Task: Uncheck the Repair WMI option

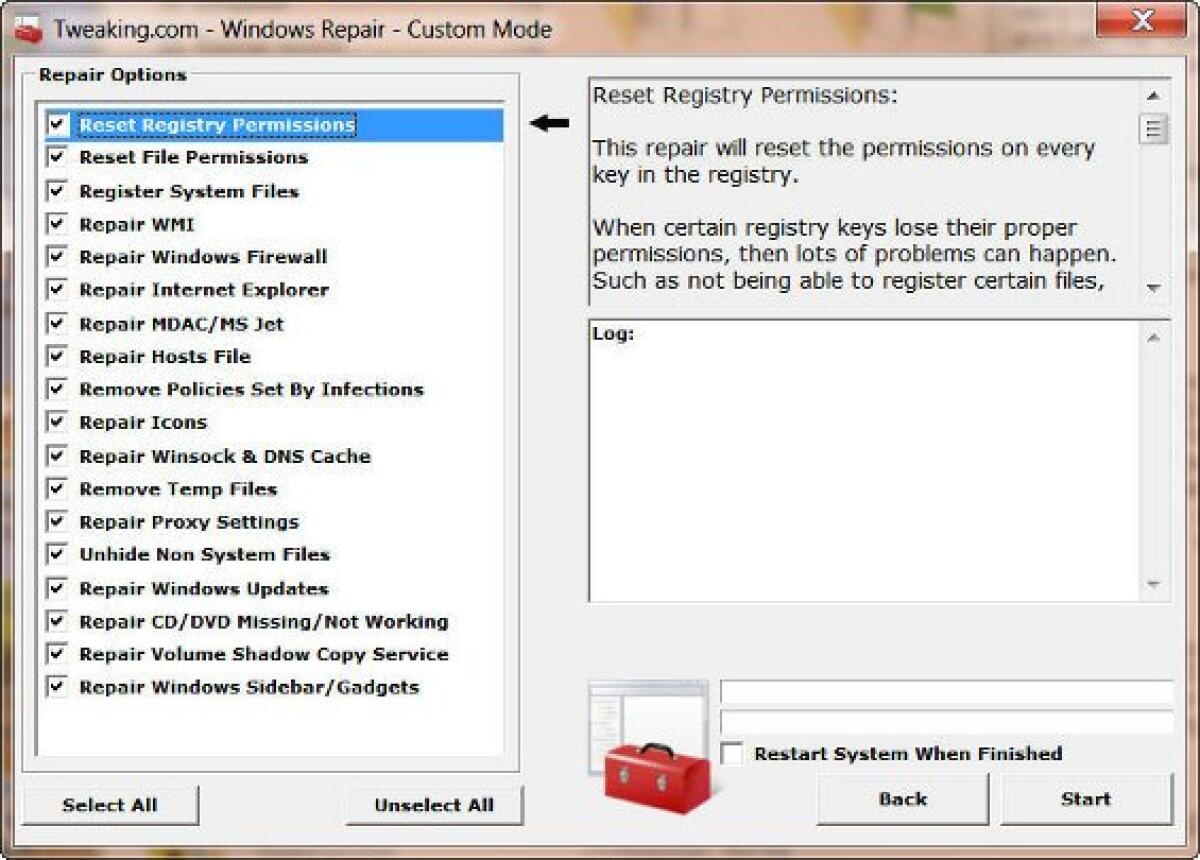Action: (x=58, y=223)
